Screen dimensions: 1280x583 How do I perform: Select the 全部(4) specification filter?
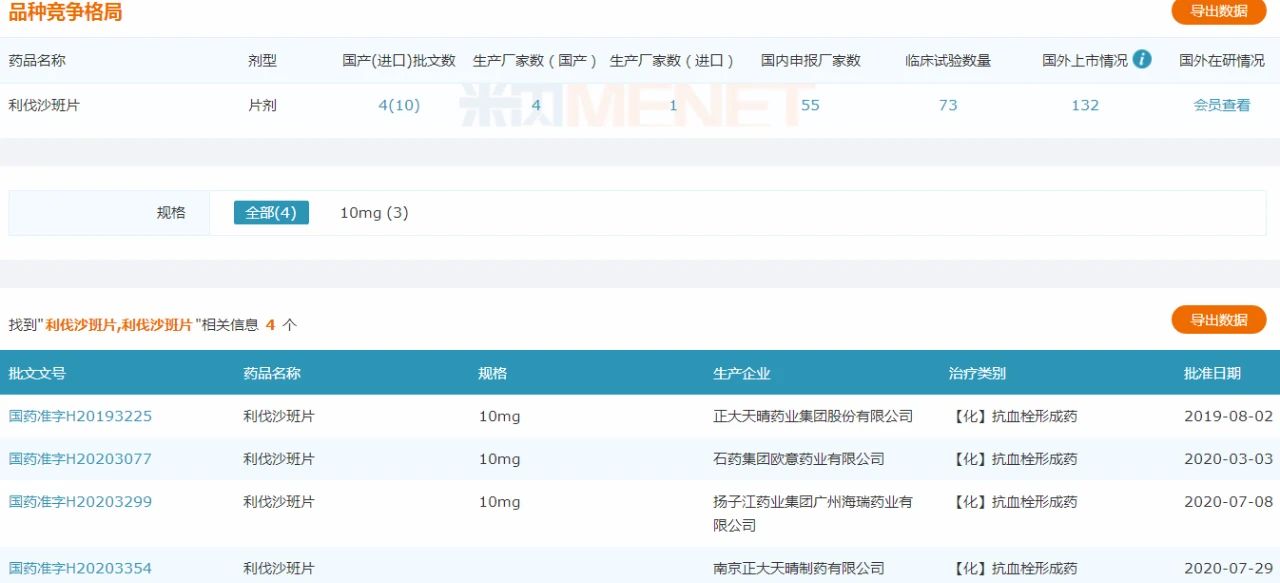(271, 213)
